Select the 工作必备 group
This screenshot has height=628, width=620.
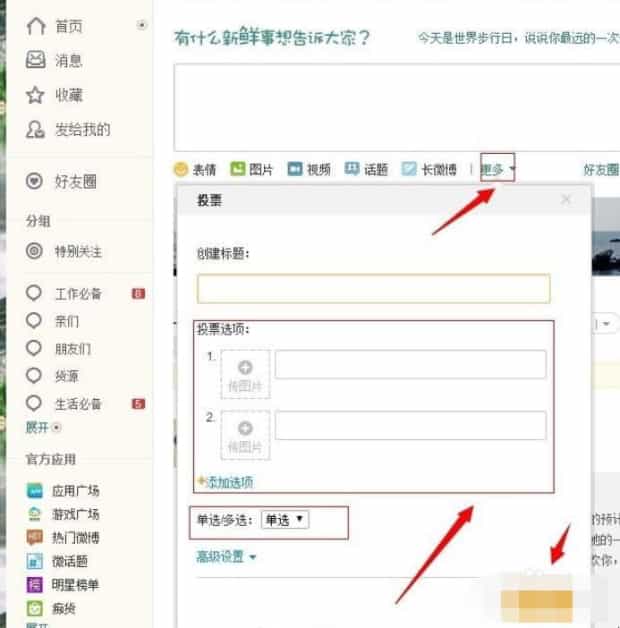pos(77,294)
